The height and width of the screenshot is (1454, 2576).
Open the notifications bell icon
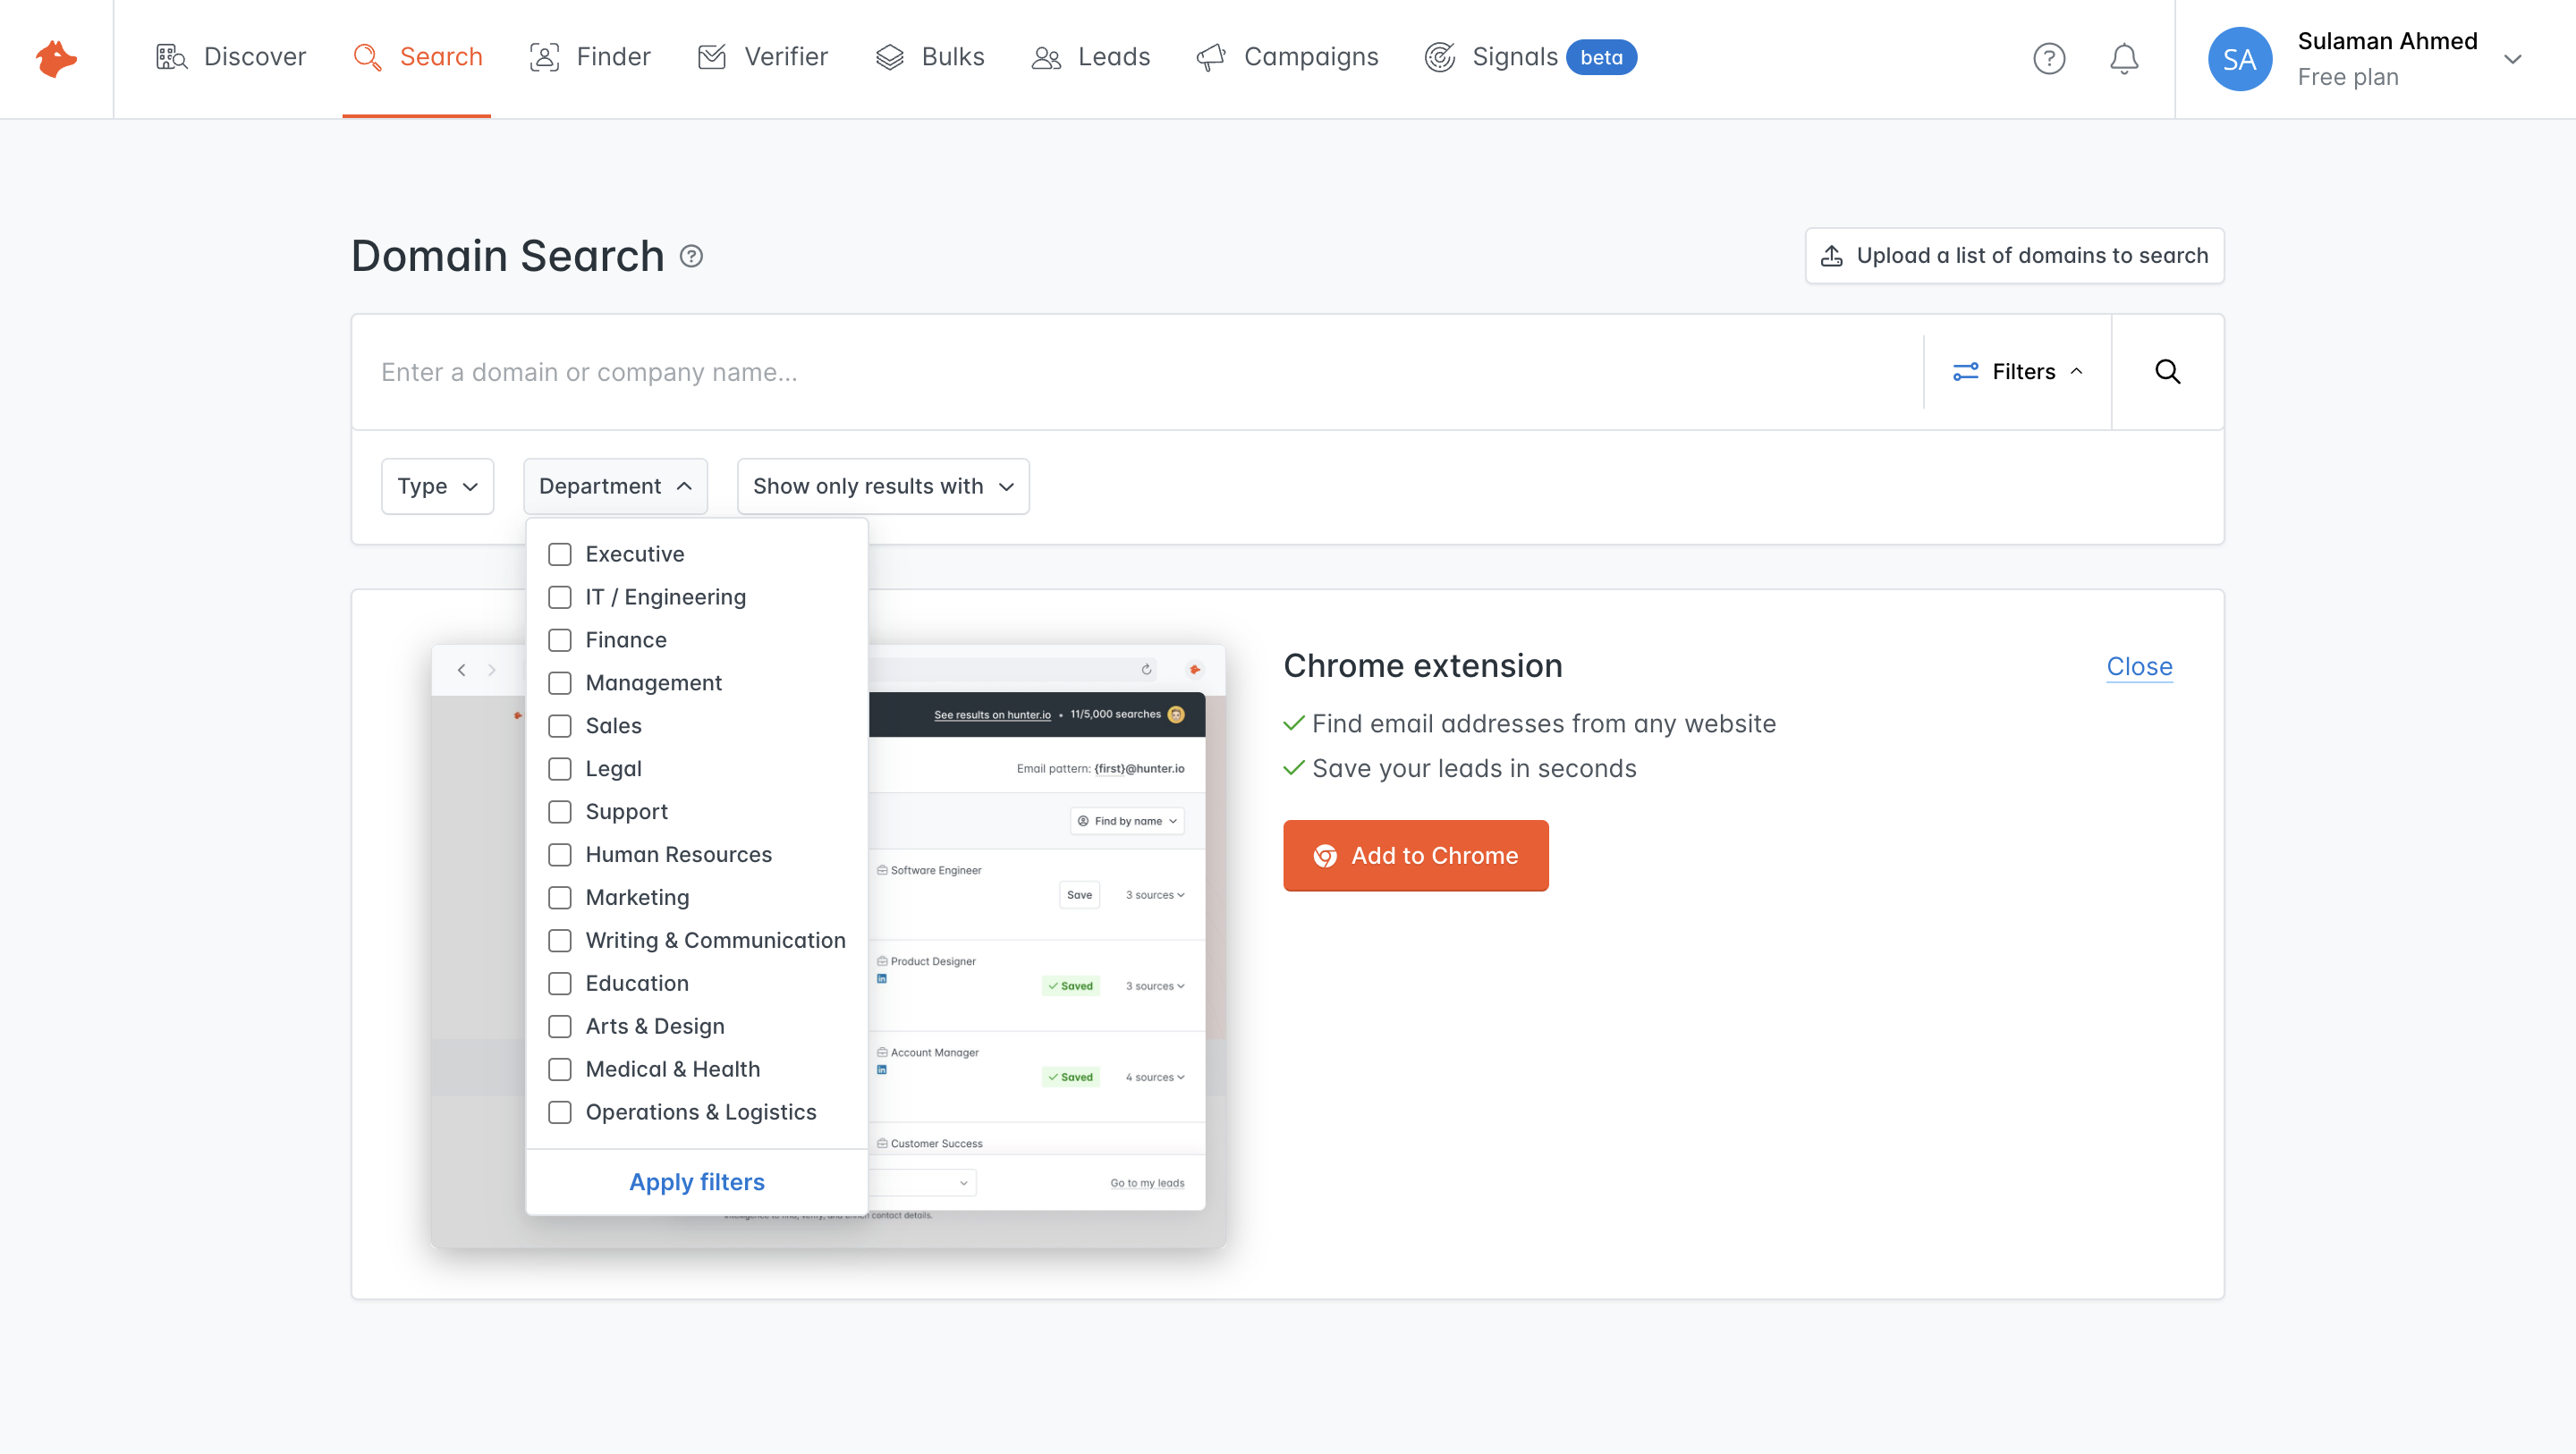2123,58
